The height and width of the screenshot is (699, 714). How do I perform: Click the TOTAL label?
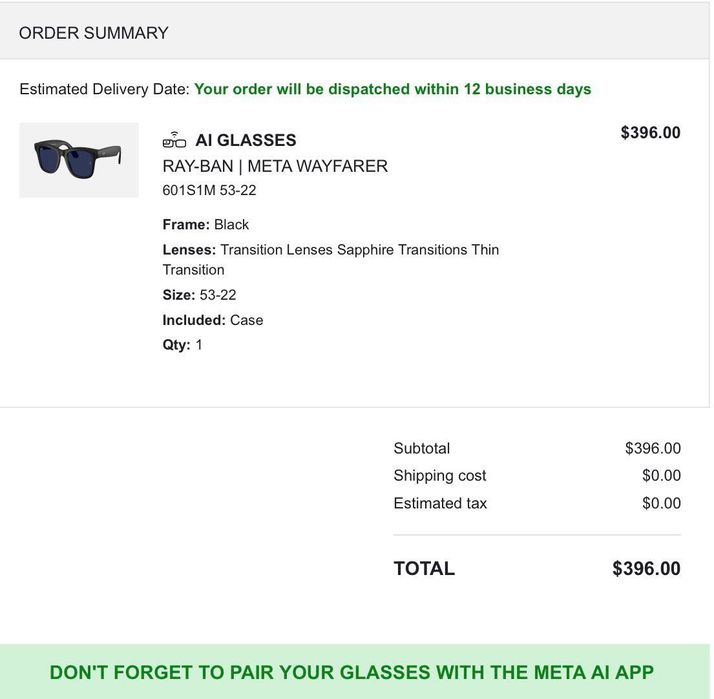pos(424,569)
